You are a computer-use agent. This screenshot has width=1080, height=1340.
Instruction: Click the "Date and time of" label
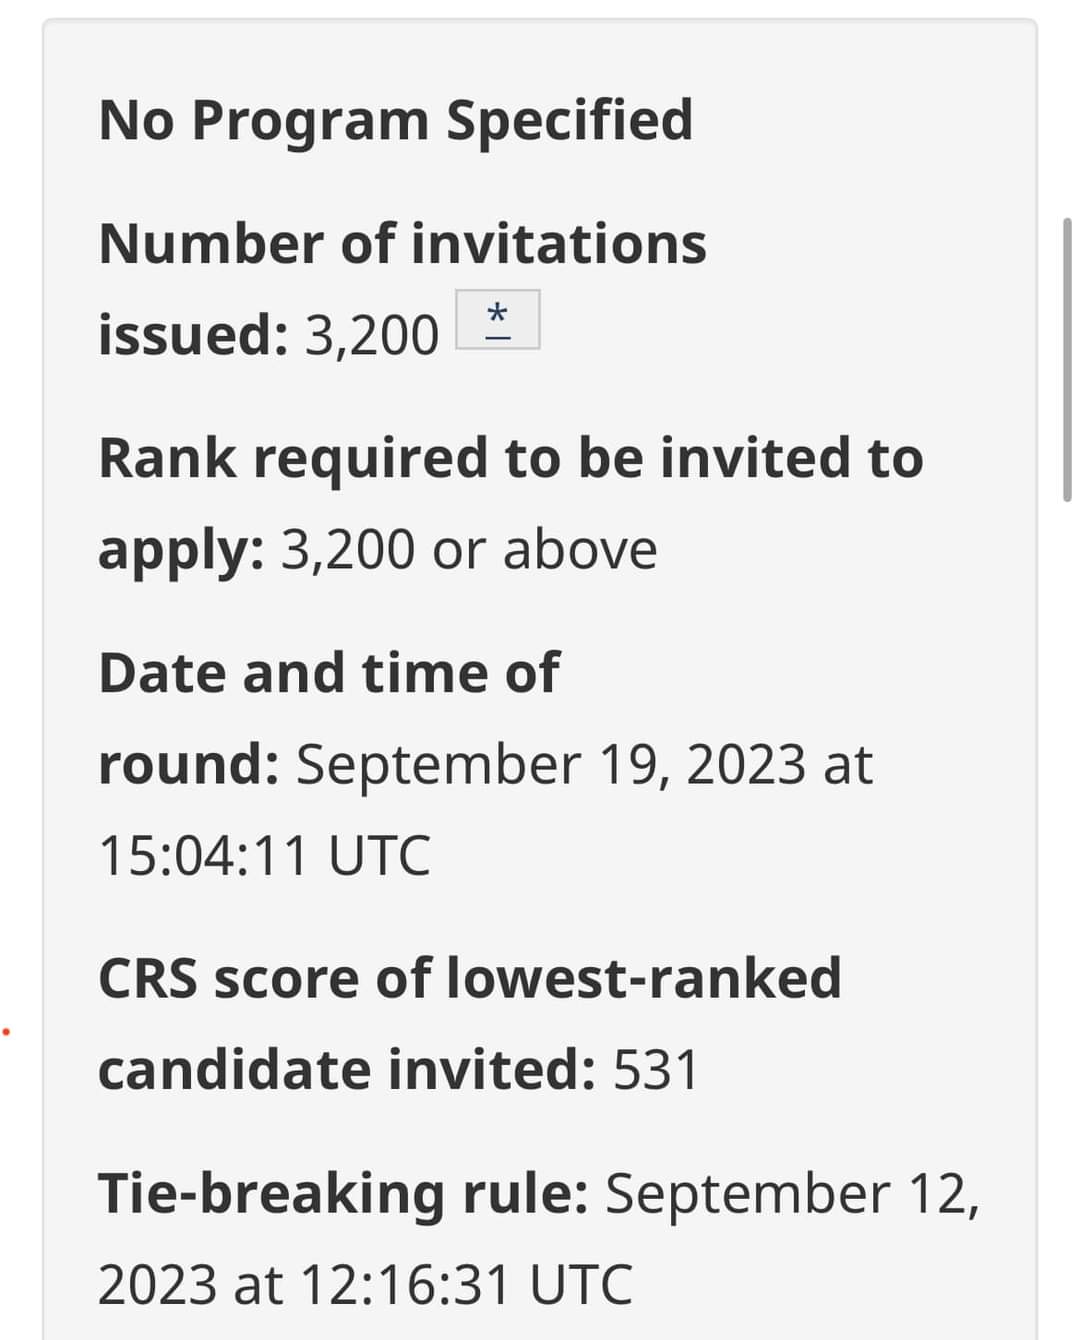(x=329, y=672)
